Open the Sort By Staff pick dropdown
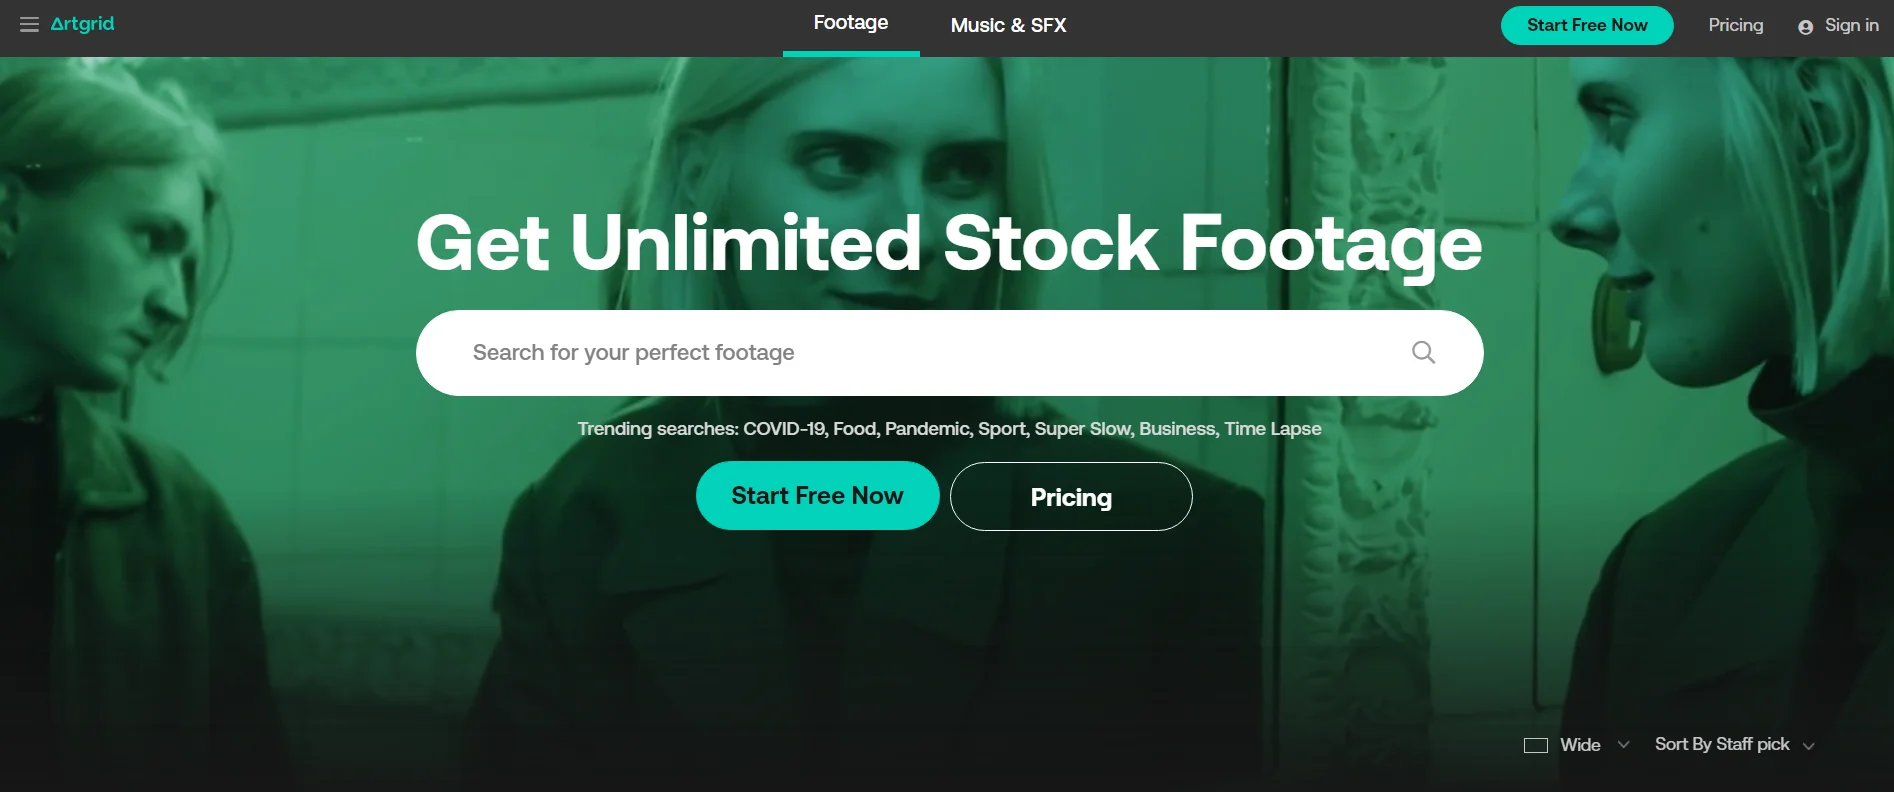This screenshot has height=792, width=1894. tap(1734, 745)
